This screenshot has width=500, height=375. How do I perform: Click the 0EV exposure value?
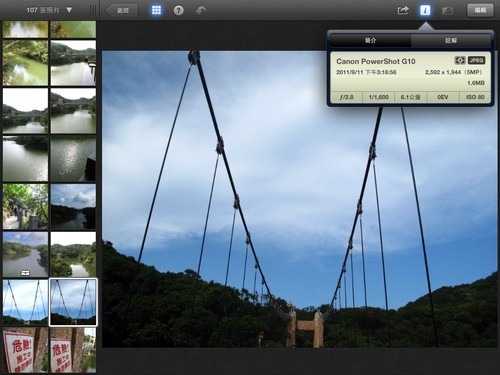tap(443, 97)
